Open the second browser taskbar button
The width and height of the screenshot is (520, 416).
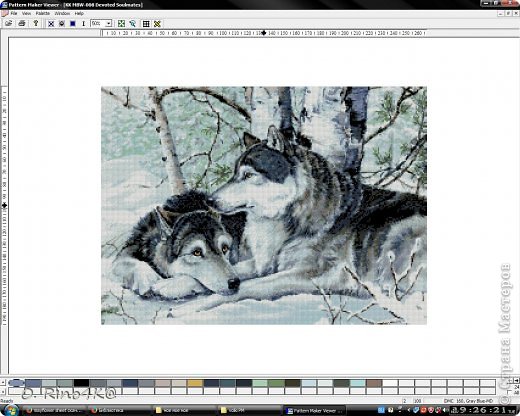click(119, 410)
